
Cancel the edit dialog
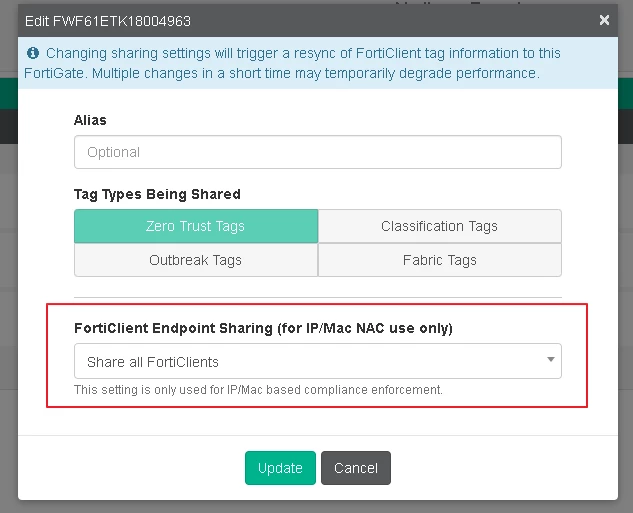pyautogui.click(x=356, y=468)
